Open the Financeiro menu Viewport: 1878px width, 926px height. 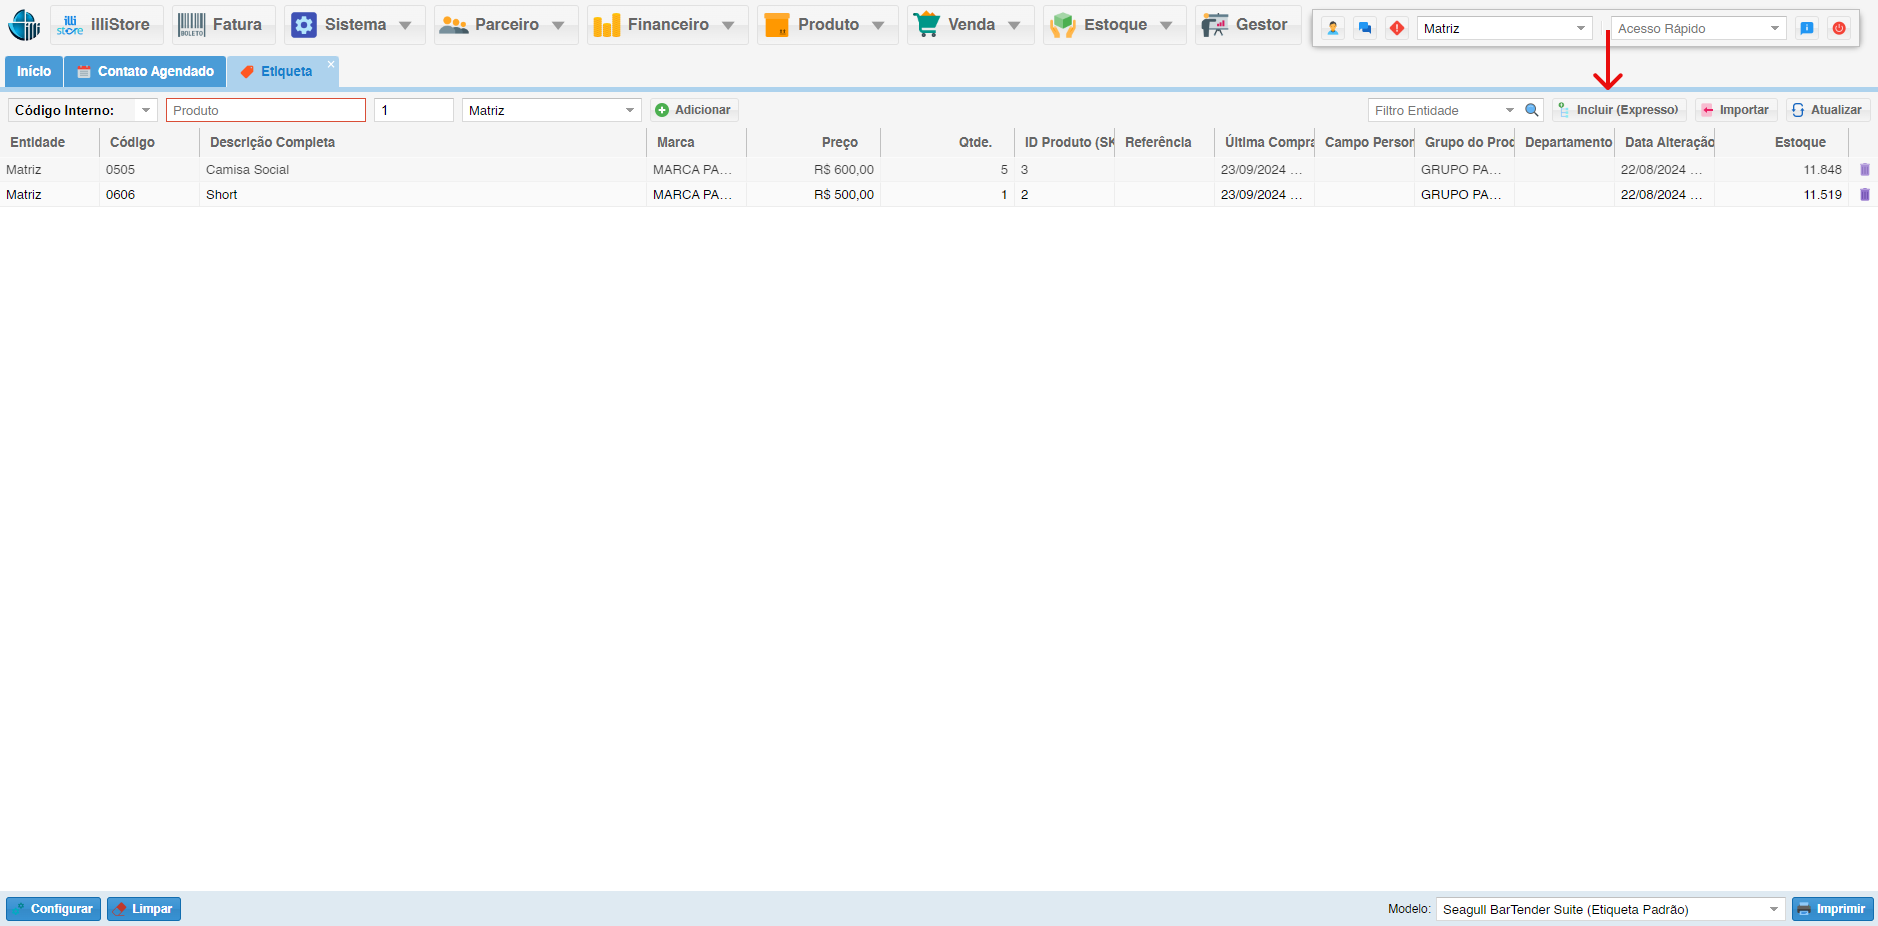point(667,25)
